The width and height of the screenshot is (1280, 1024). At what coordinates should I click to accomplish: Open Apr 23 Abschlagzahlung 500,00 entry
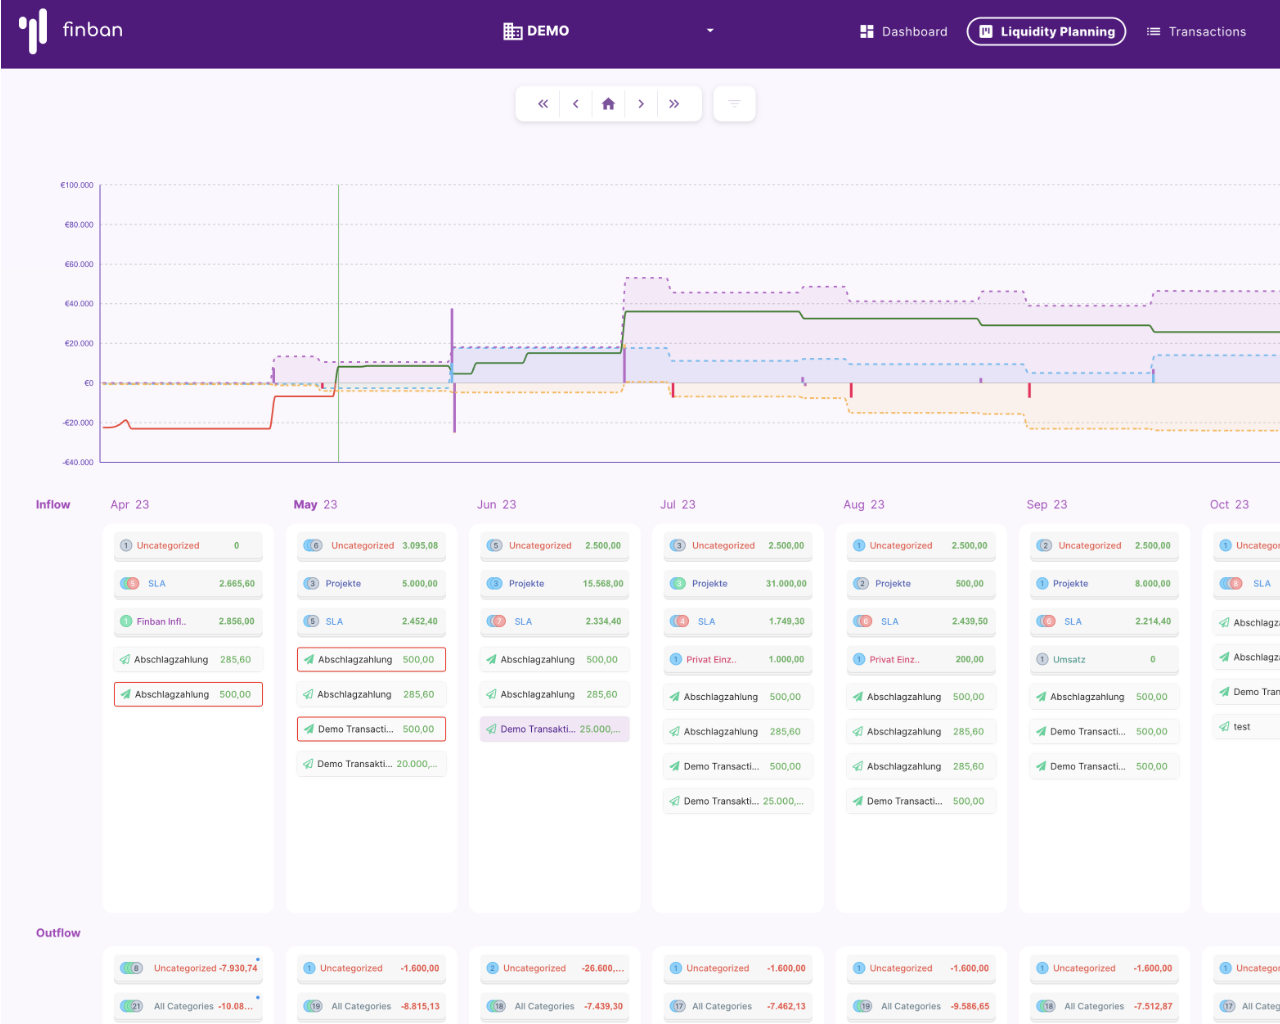click(x=188, y=695)
